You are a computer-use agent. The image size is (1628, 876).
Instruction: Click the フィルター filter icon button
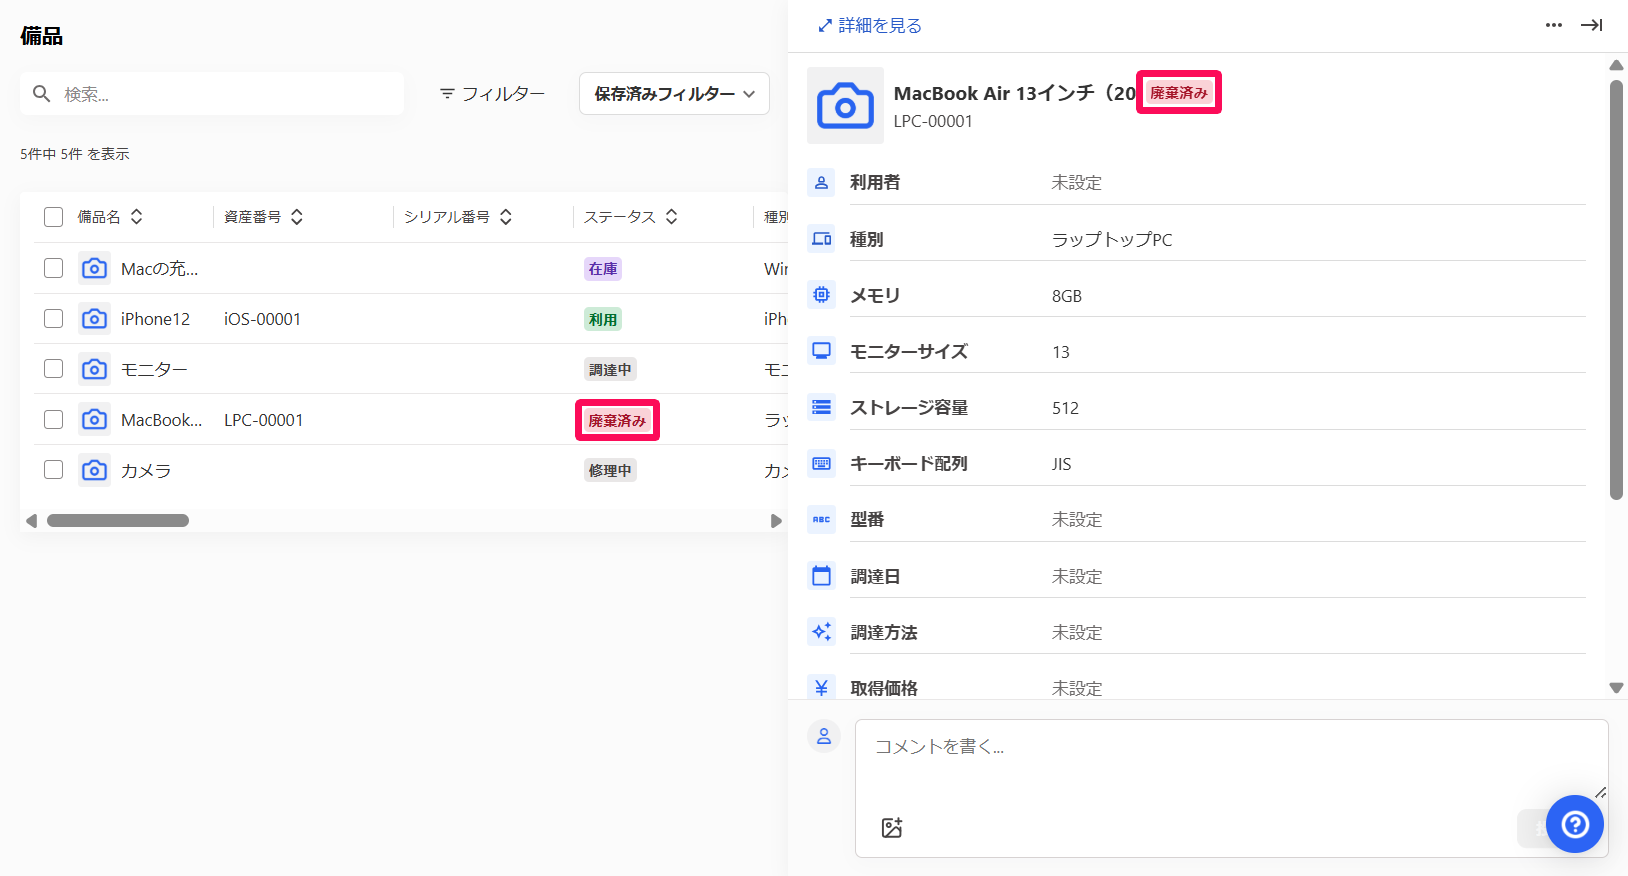point(492,94)
